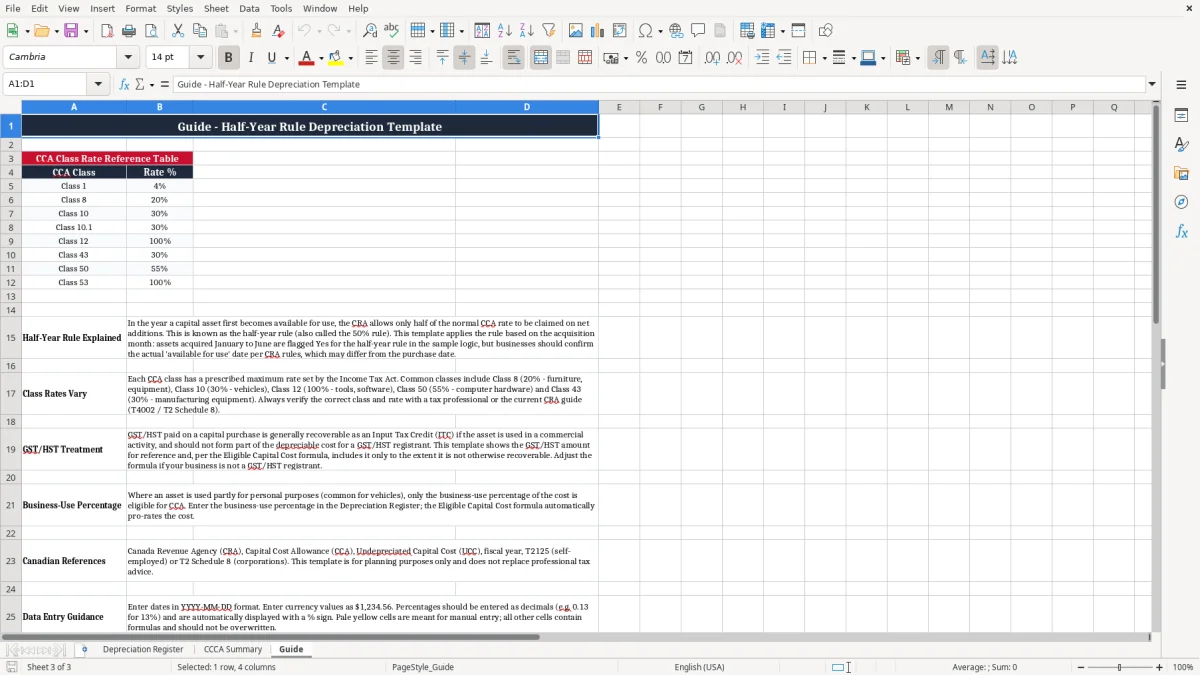1200x675 pixels.
Task: Open sidebar Properties panel
Action: point(1181,115)
